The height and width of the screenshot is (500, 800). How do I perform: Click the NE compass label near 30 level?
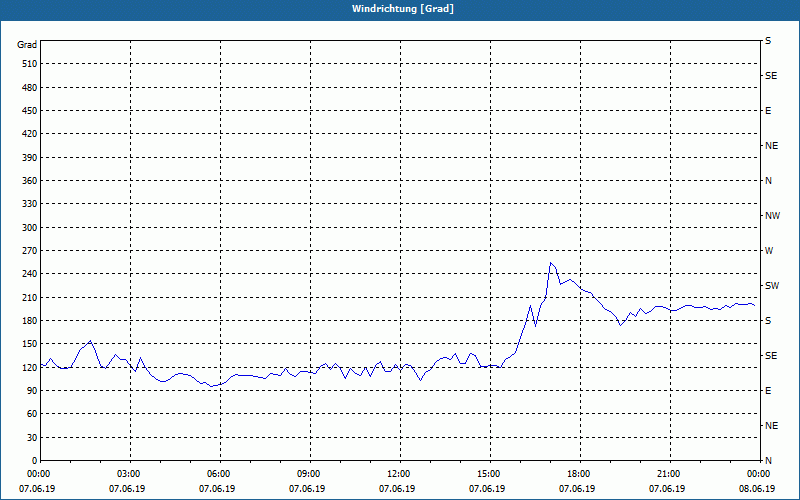point(772,426)
